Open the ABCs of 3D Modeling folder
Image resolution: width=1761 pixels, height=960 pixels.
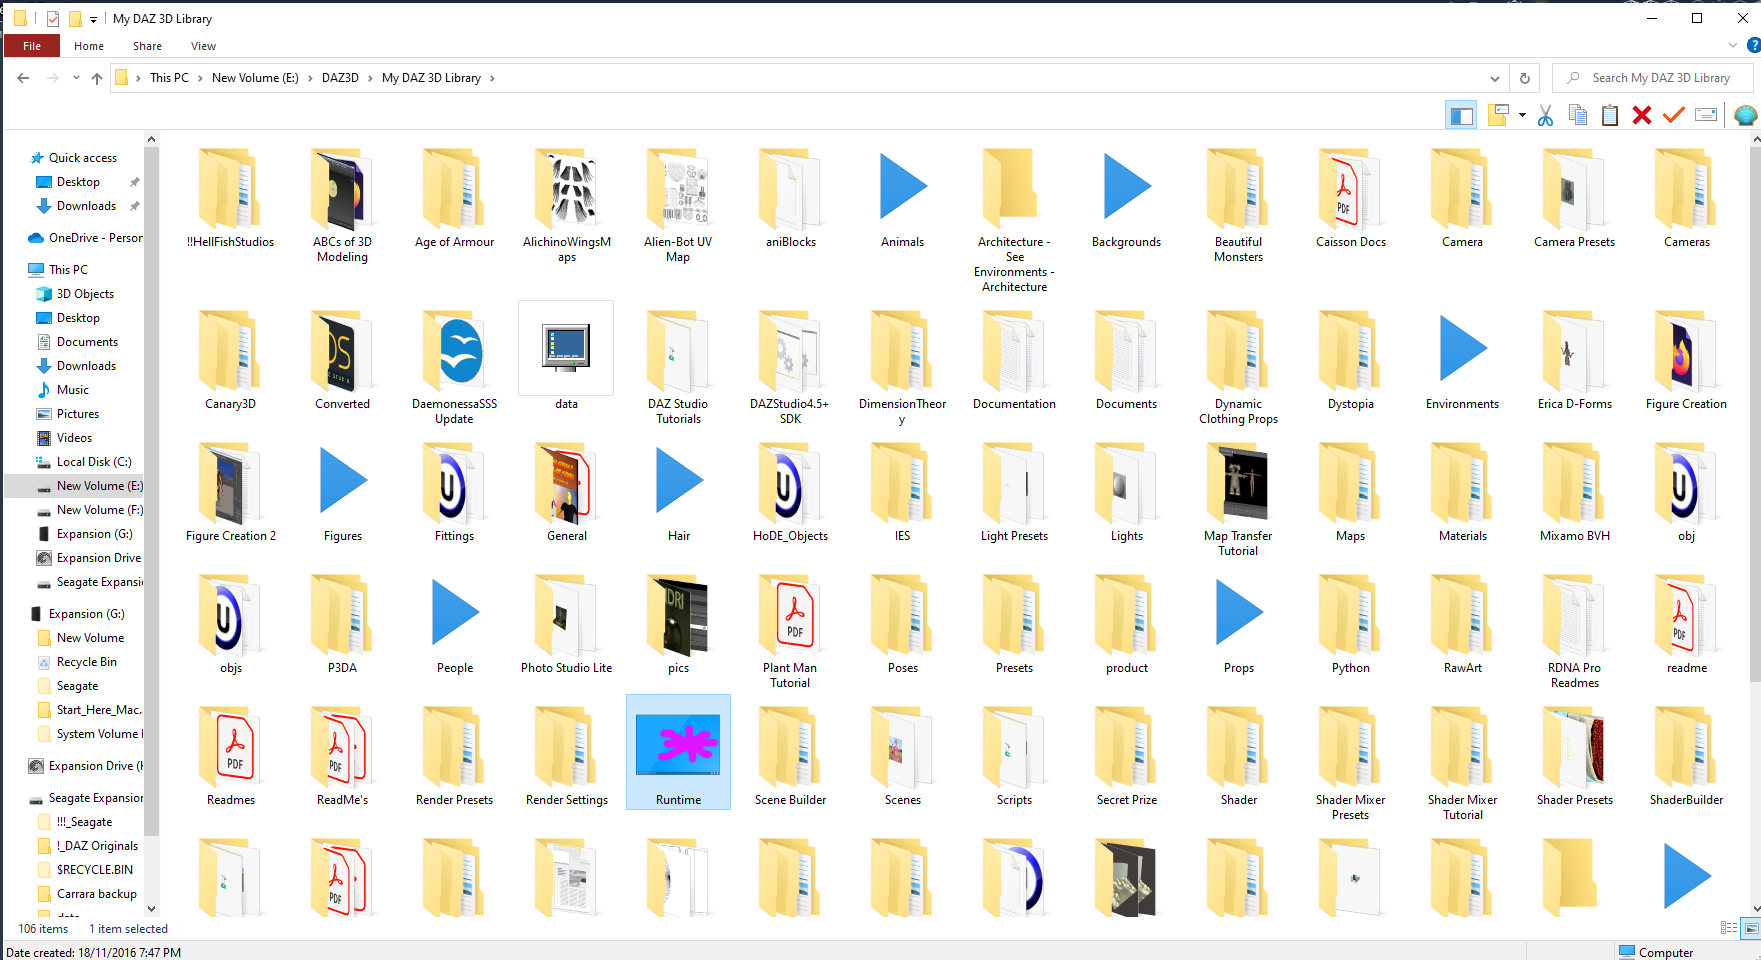pyautogui.click(x=343, y=206)
